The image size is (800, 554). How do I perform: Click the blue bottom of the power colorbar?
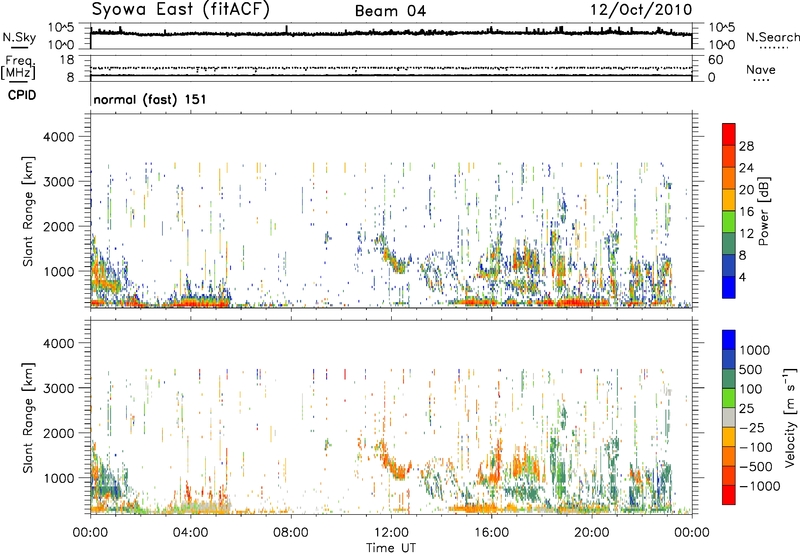[x=729, y=287]
